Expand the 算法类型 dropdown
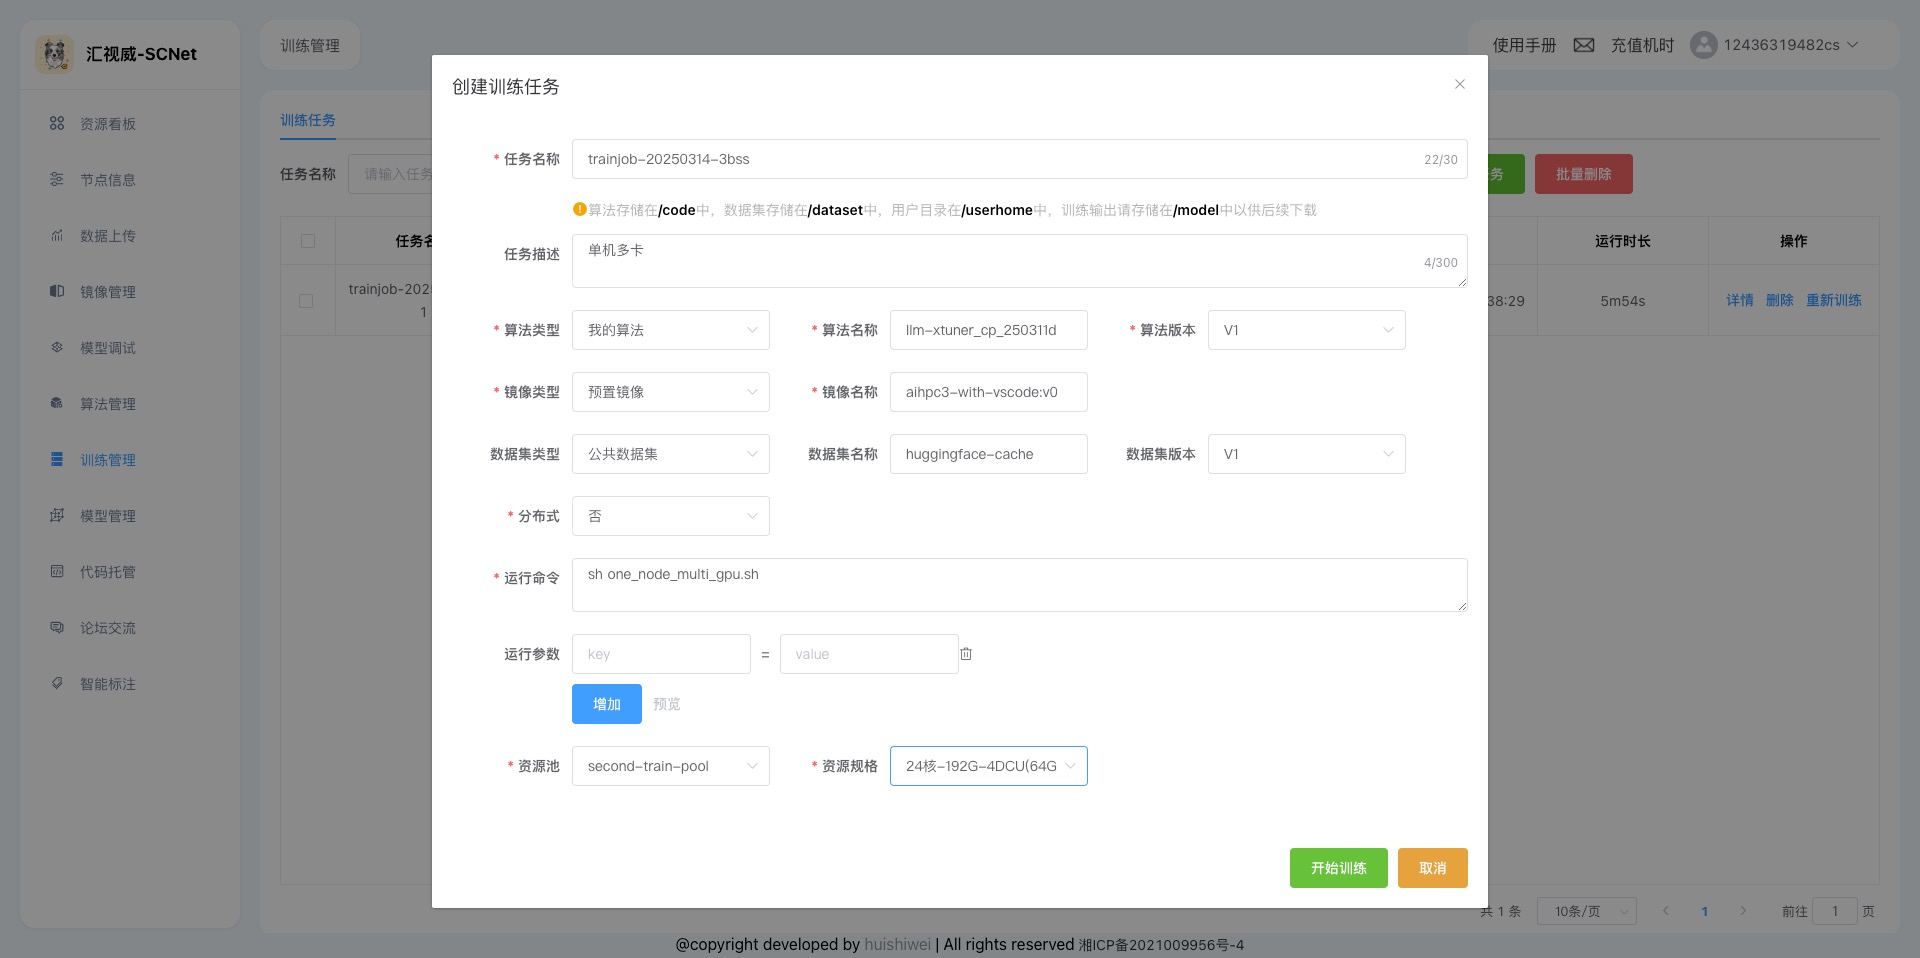1920x958 pixels. (x=670, y=330)
